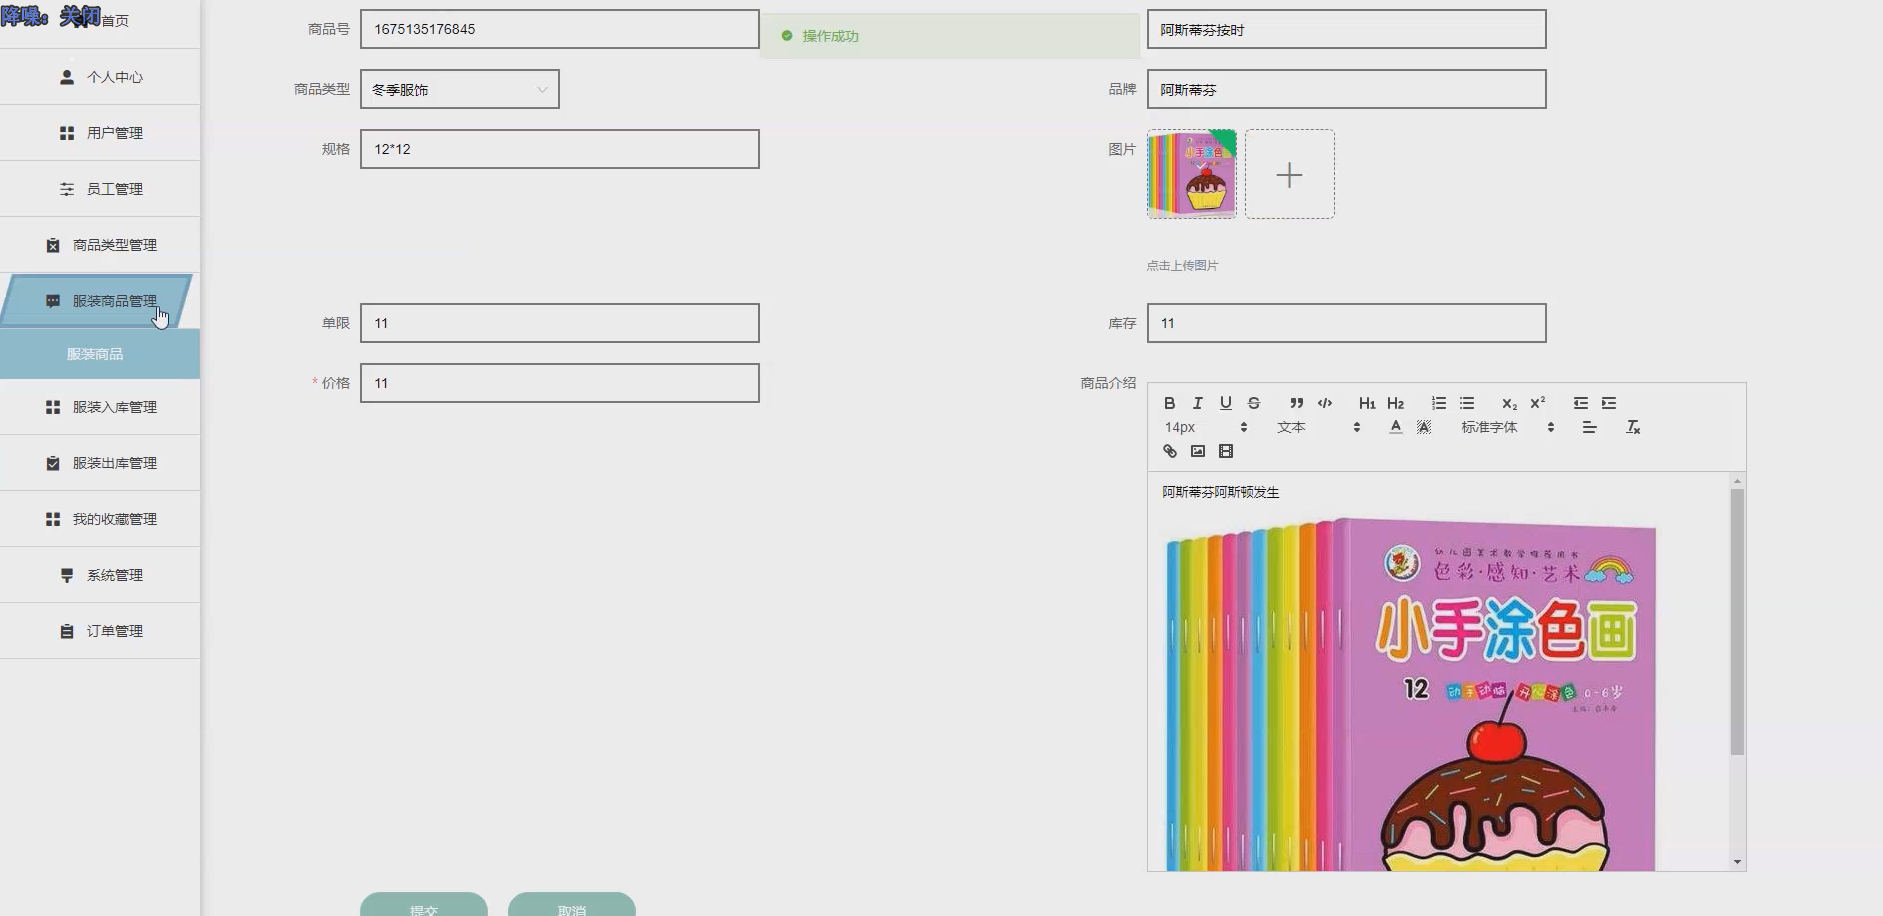Viewport: 1883px width, 916px height.
Task: Apply subscript formatting
Action: pos(1510,403)
